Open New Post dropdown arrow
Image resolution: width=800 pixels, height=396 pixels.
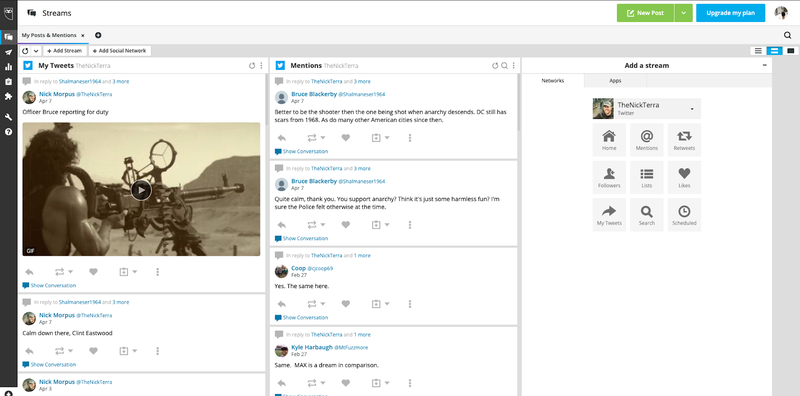pyautogui.click(x=683, y=13)
